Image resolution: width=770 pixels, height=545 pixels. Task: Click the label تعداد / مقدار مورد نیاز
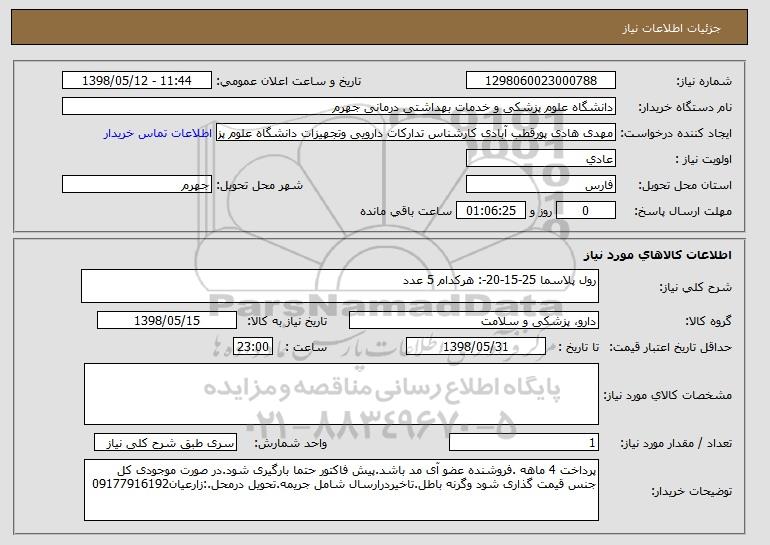pos(676,443)
